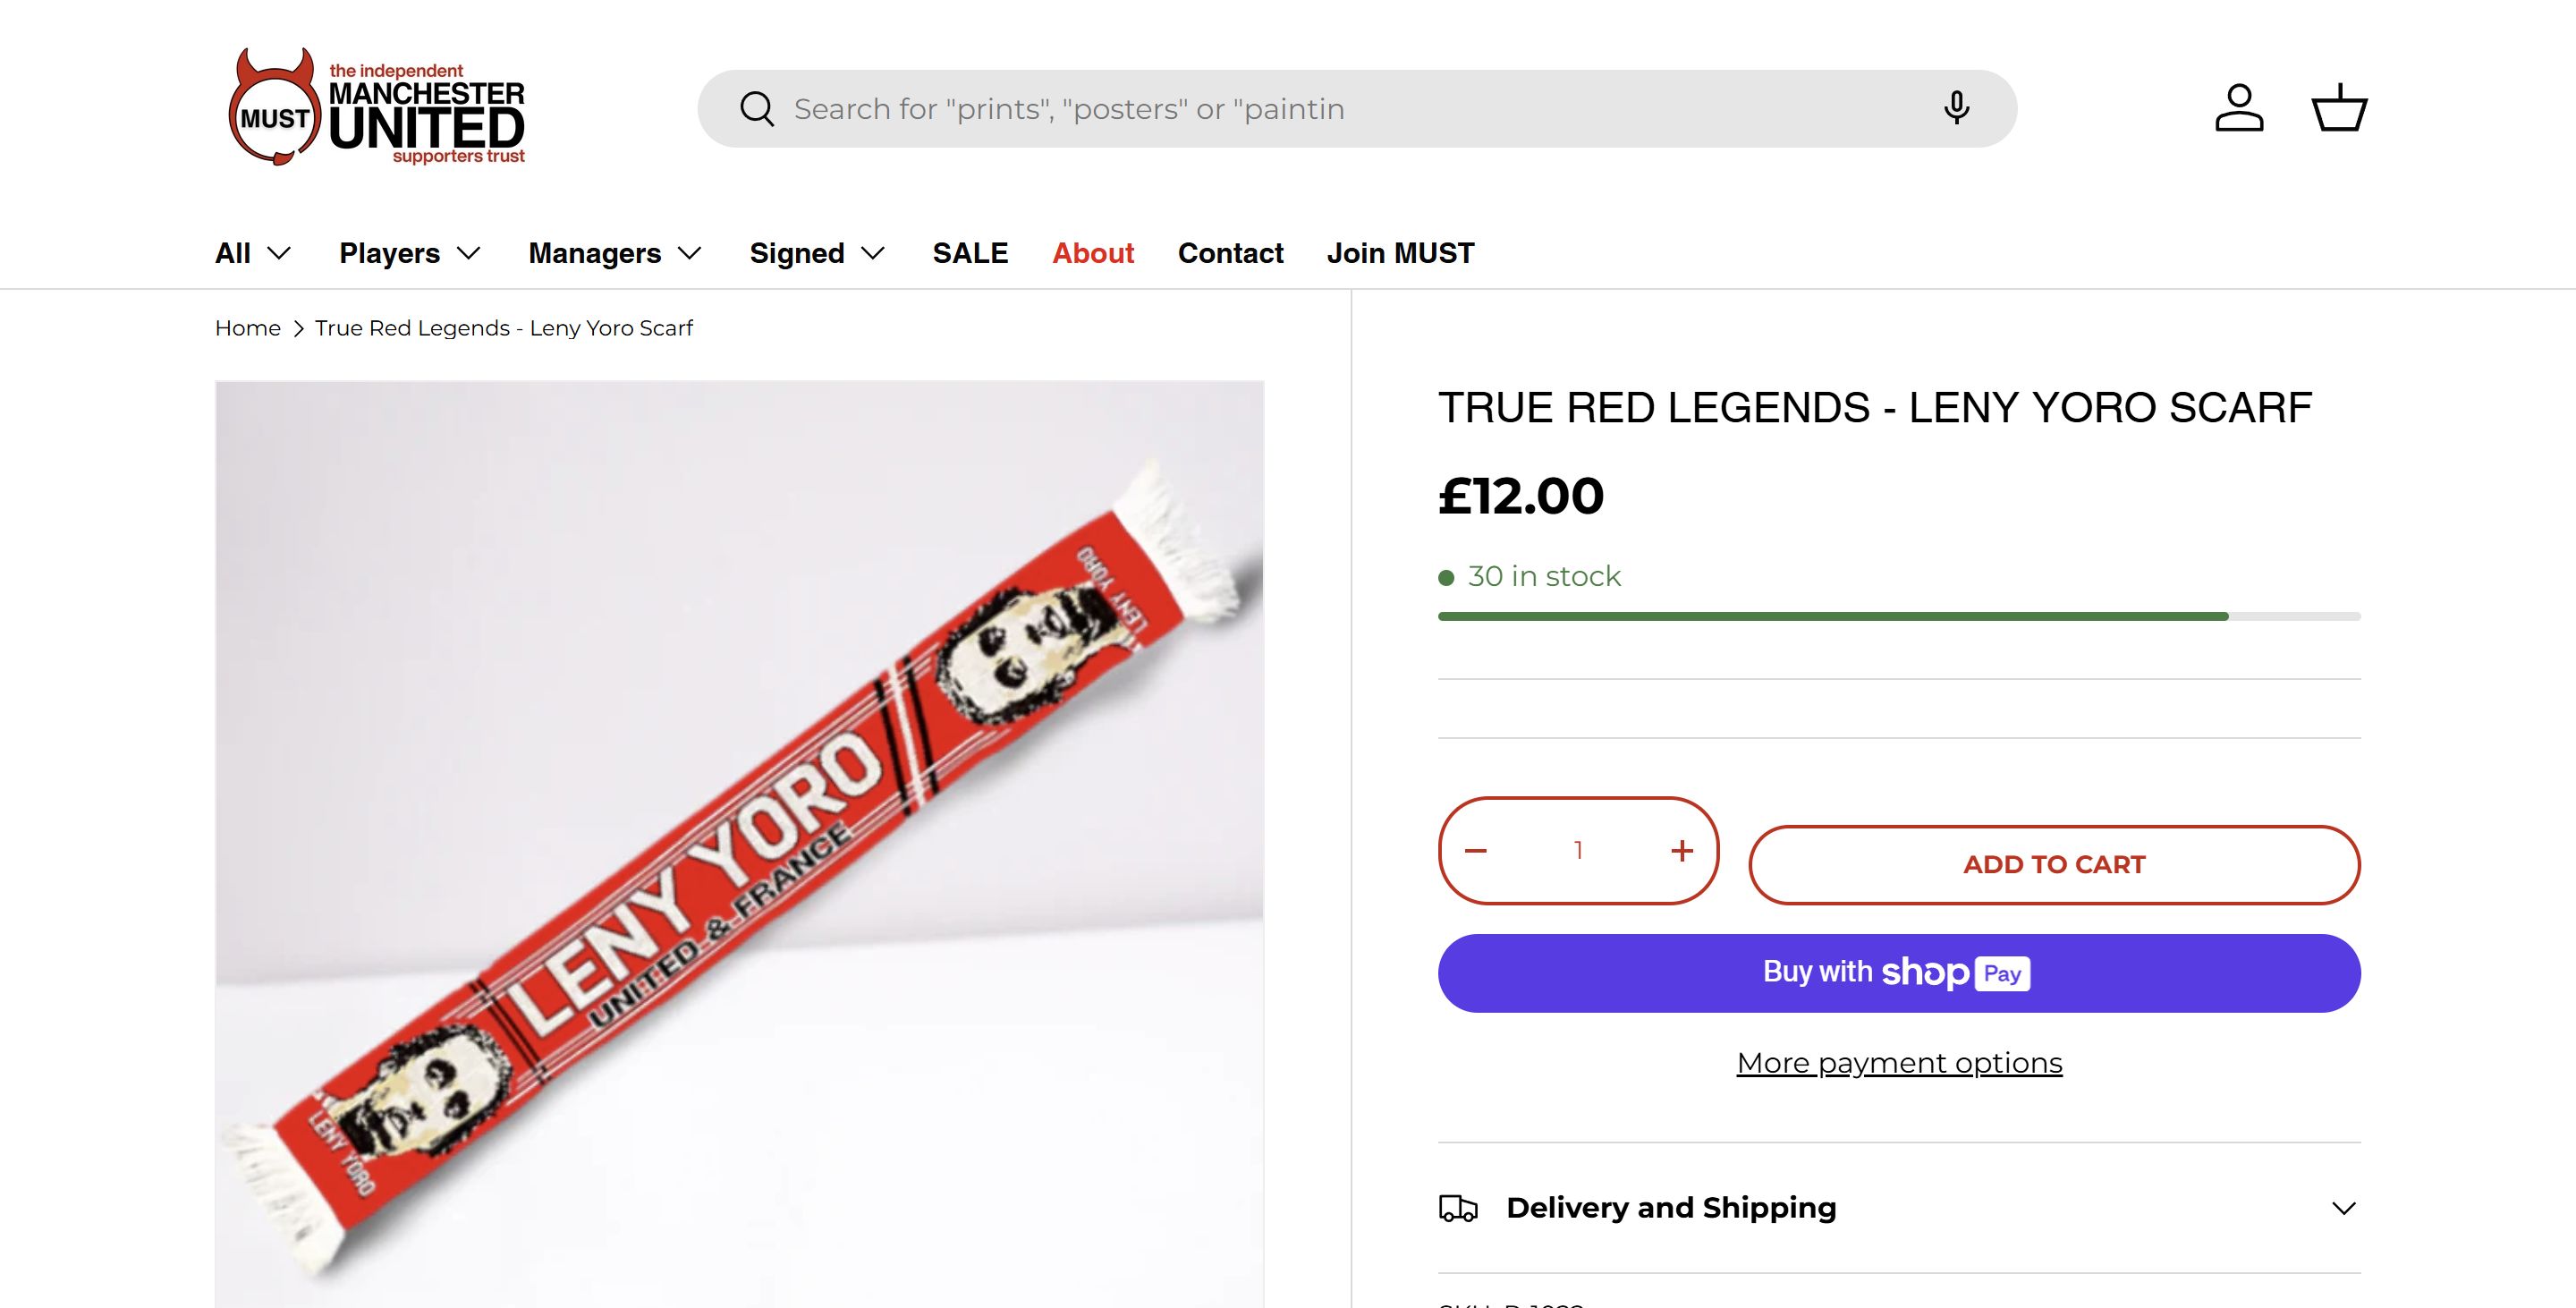
Task: Decrease quantity with the minus icon
Action: point(1476,851)
